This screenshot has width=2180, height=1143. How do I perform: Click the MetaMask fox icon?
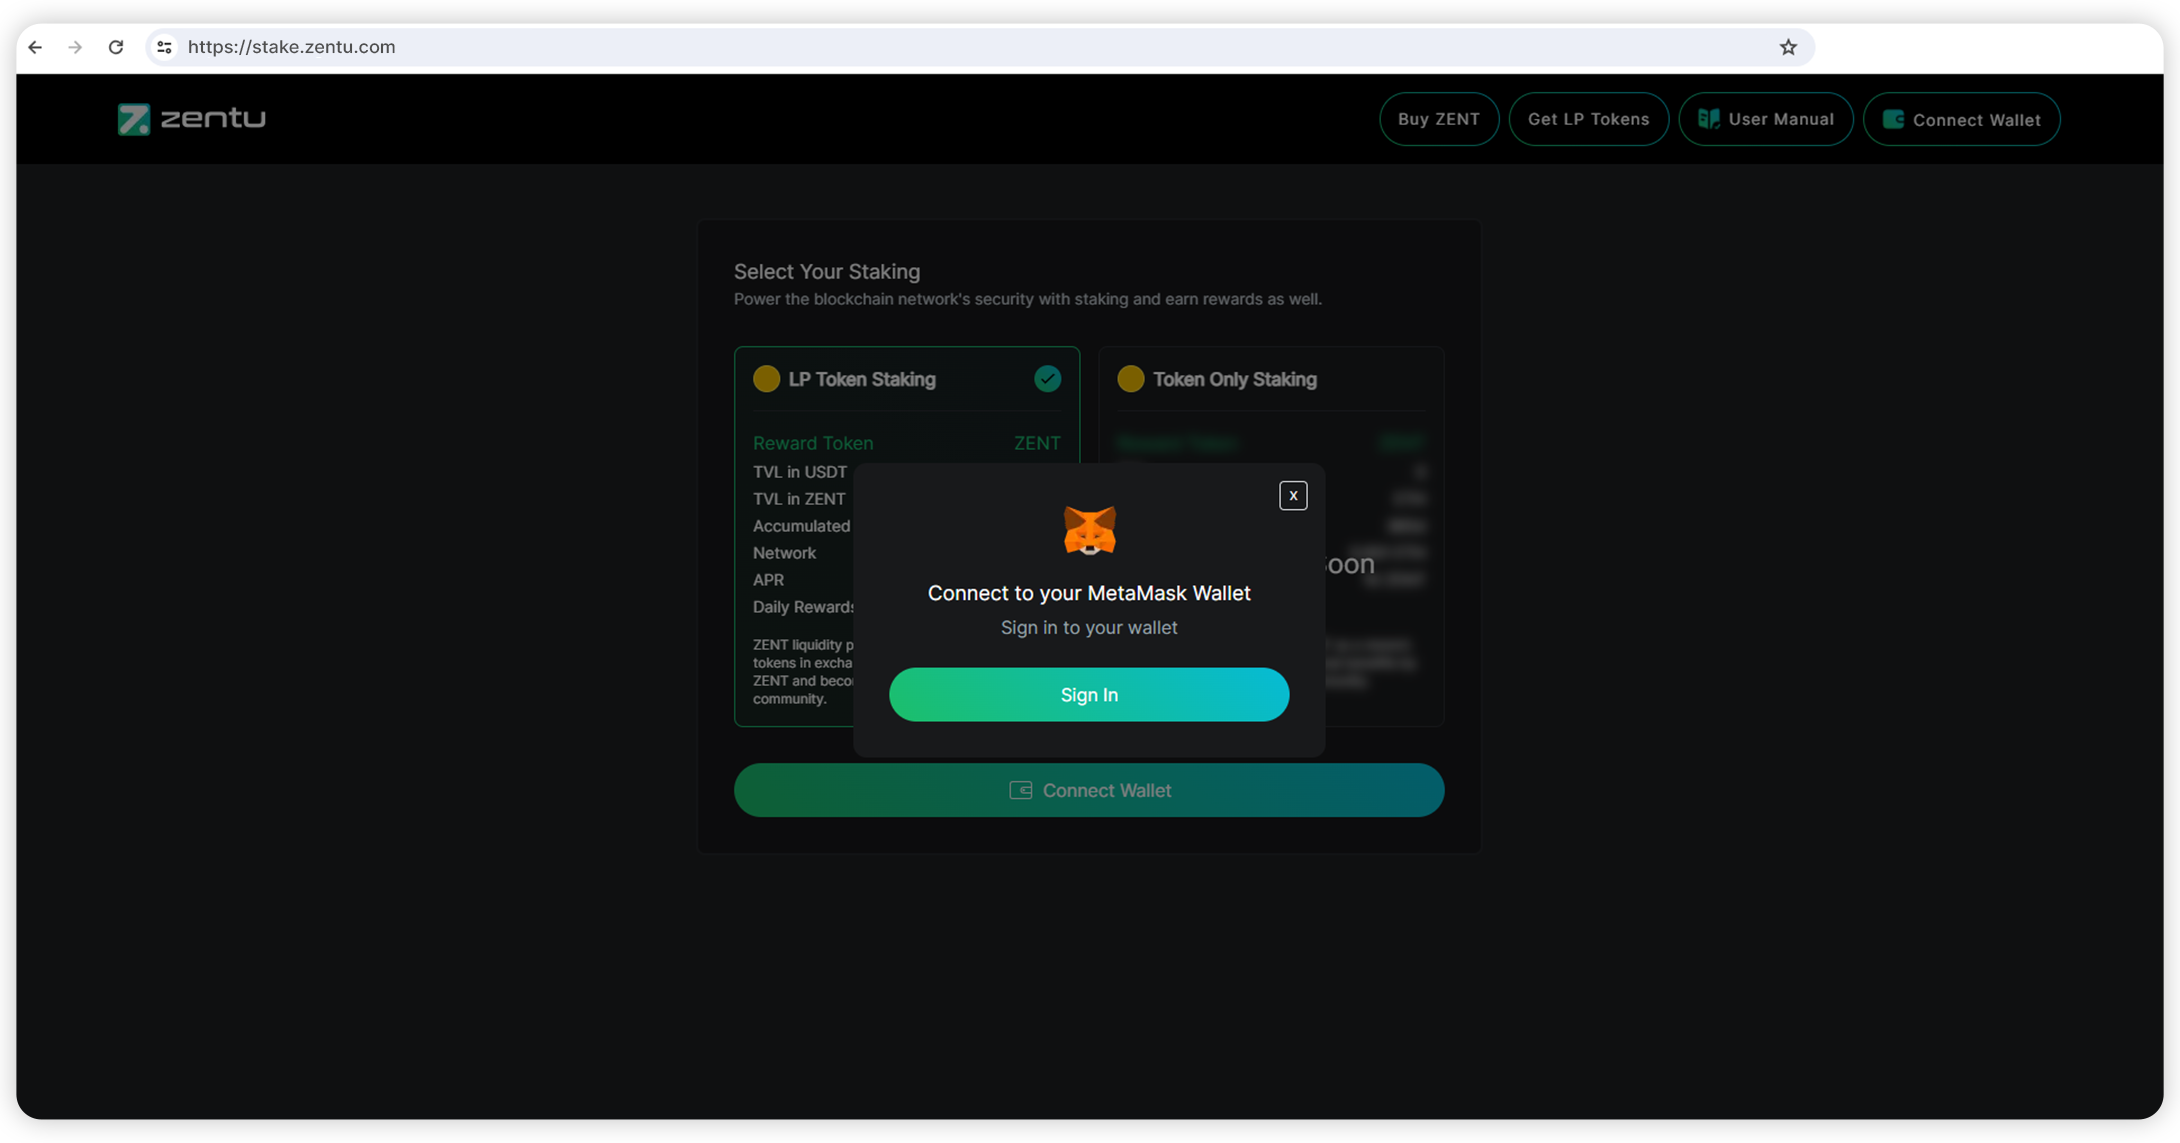[1089, 530]
